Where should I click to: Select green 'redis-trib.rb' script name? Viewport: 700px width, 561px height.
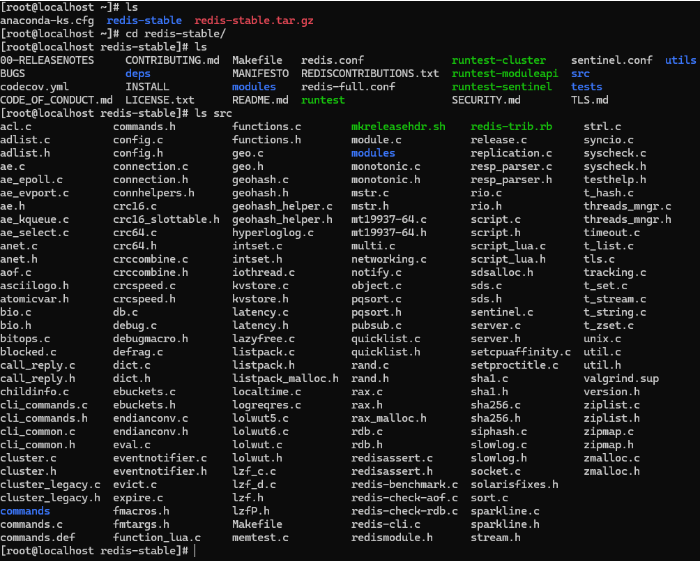coord(511,127)
